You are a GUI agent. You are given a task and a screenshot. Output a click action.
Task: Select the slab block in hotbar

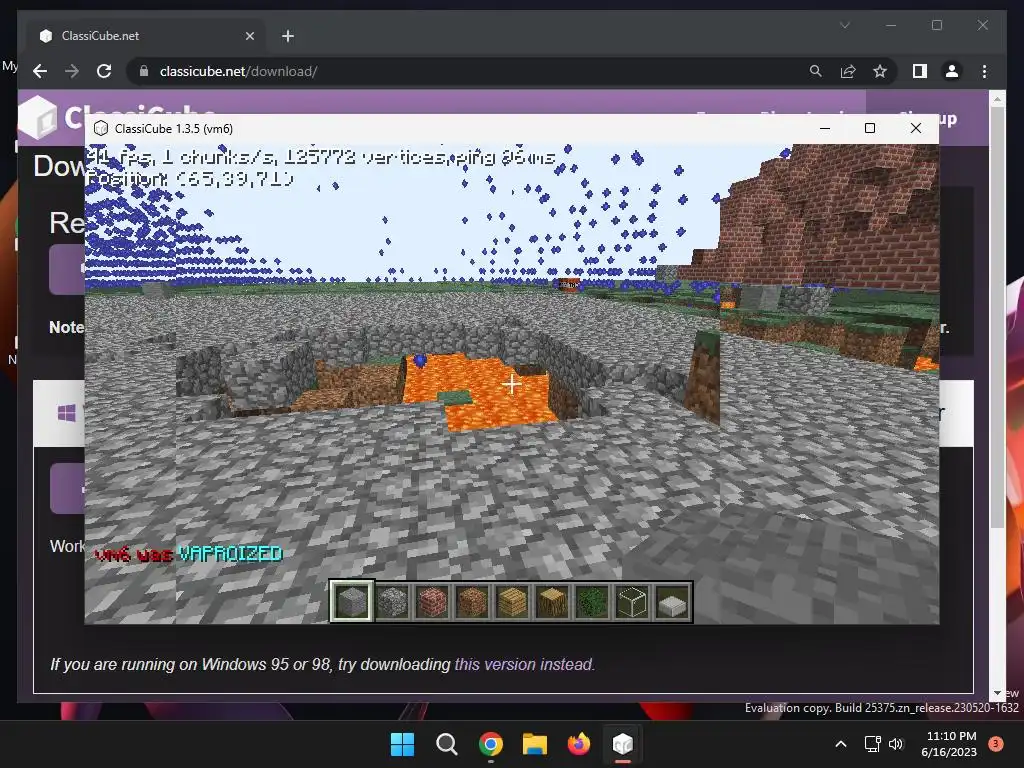672,601
